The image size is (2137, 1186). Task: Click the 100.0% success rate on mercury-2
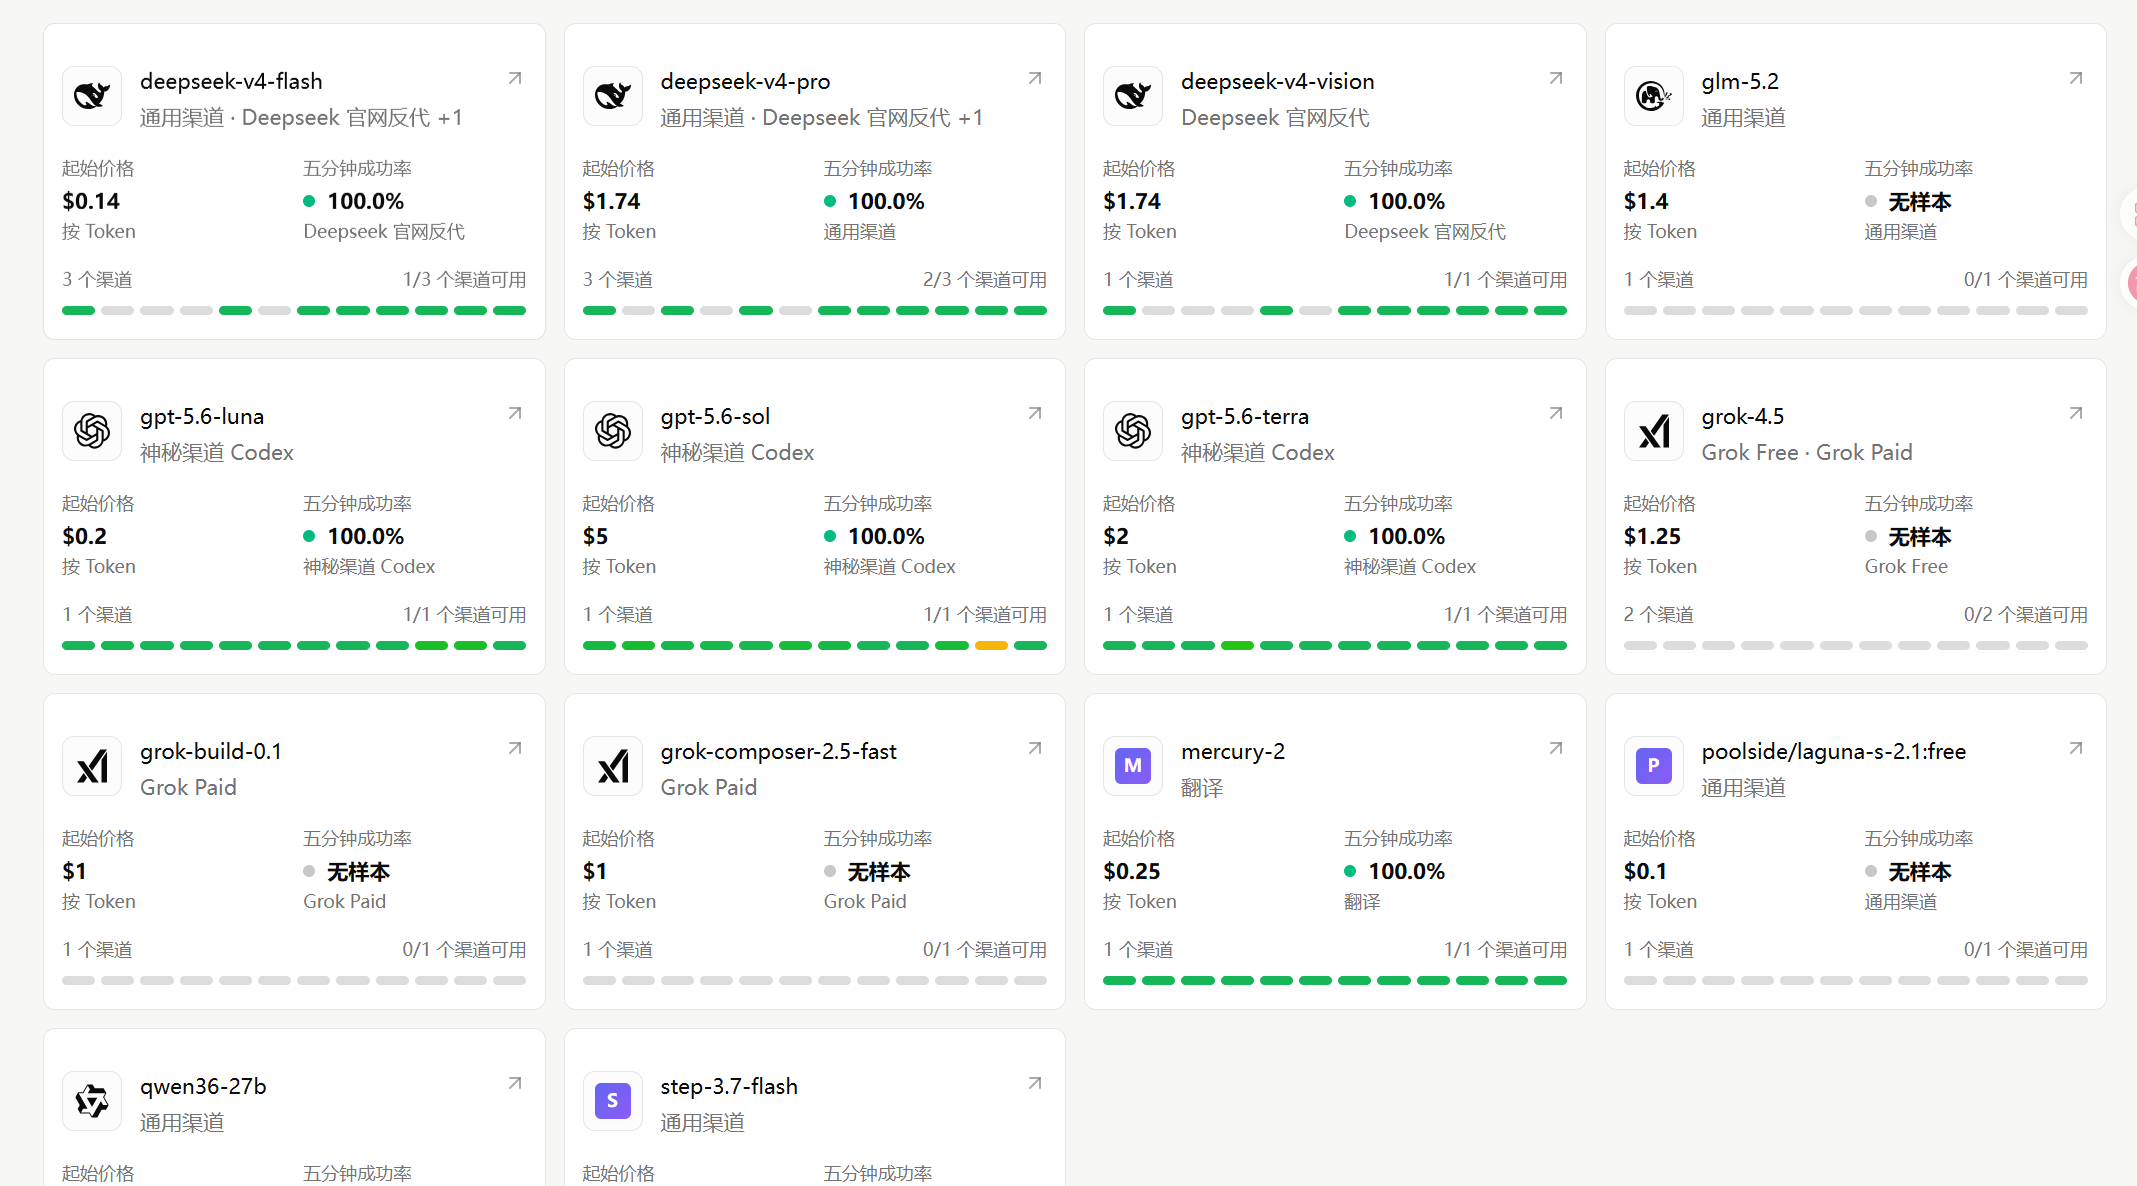[1406, 871]
